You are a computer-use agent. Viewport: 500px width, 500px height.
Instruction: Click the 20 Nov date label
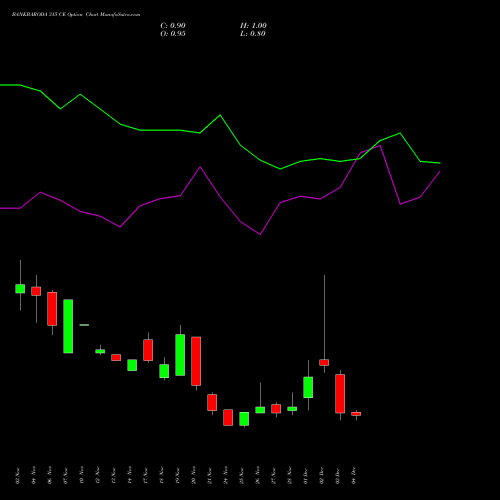[194, 476]
